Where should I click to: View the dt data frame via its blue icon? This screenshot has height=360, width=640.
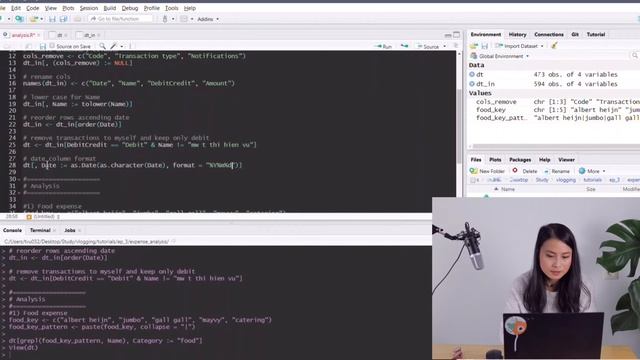(x=472, y=74)
